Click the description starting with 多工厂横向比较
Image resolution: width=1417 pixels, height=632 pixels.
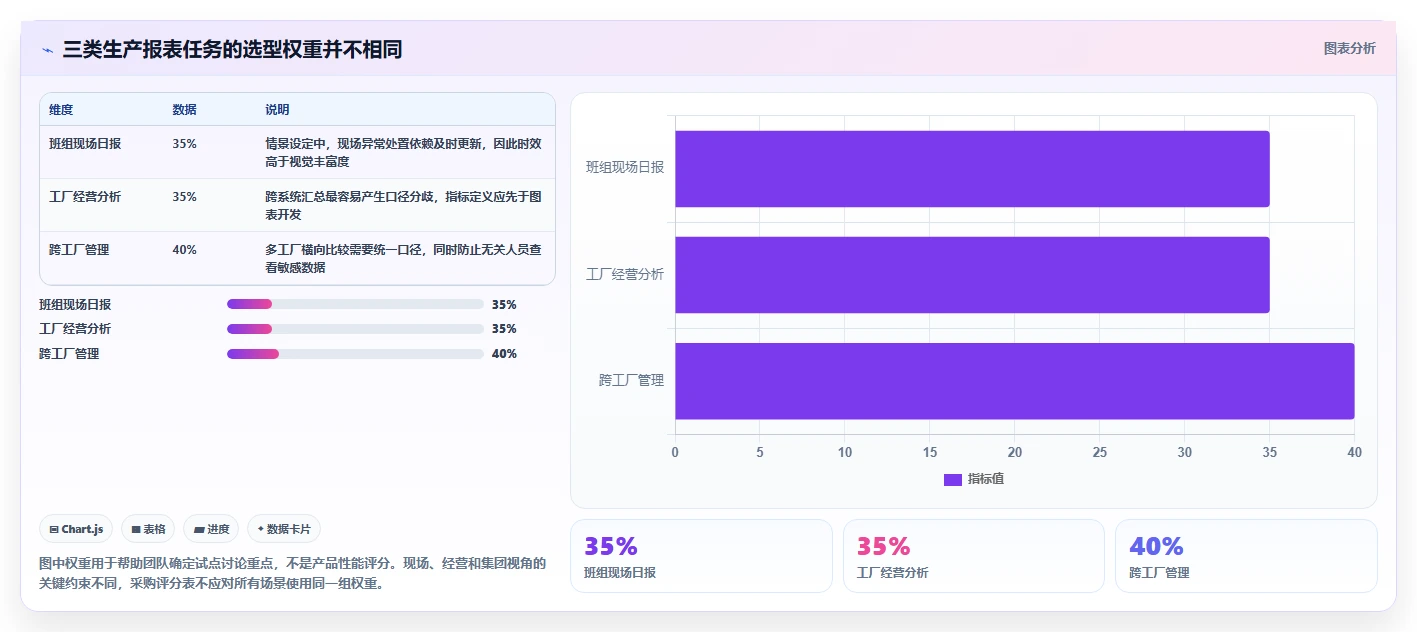(403, 258)
